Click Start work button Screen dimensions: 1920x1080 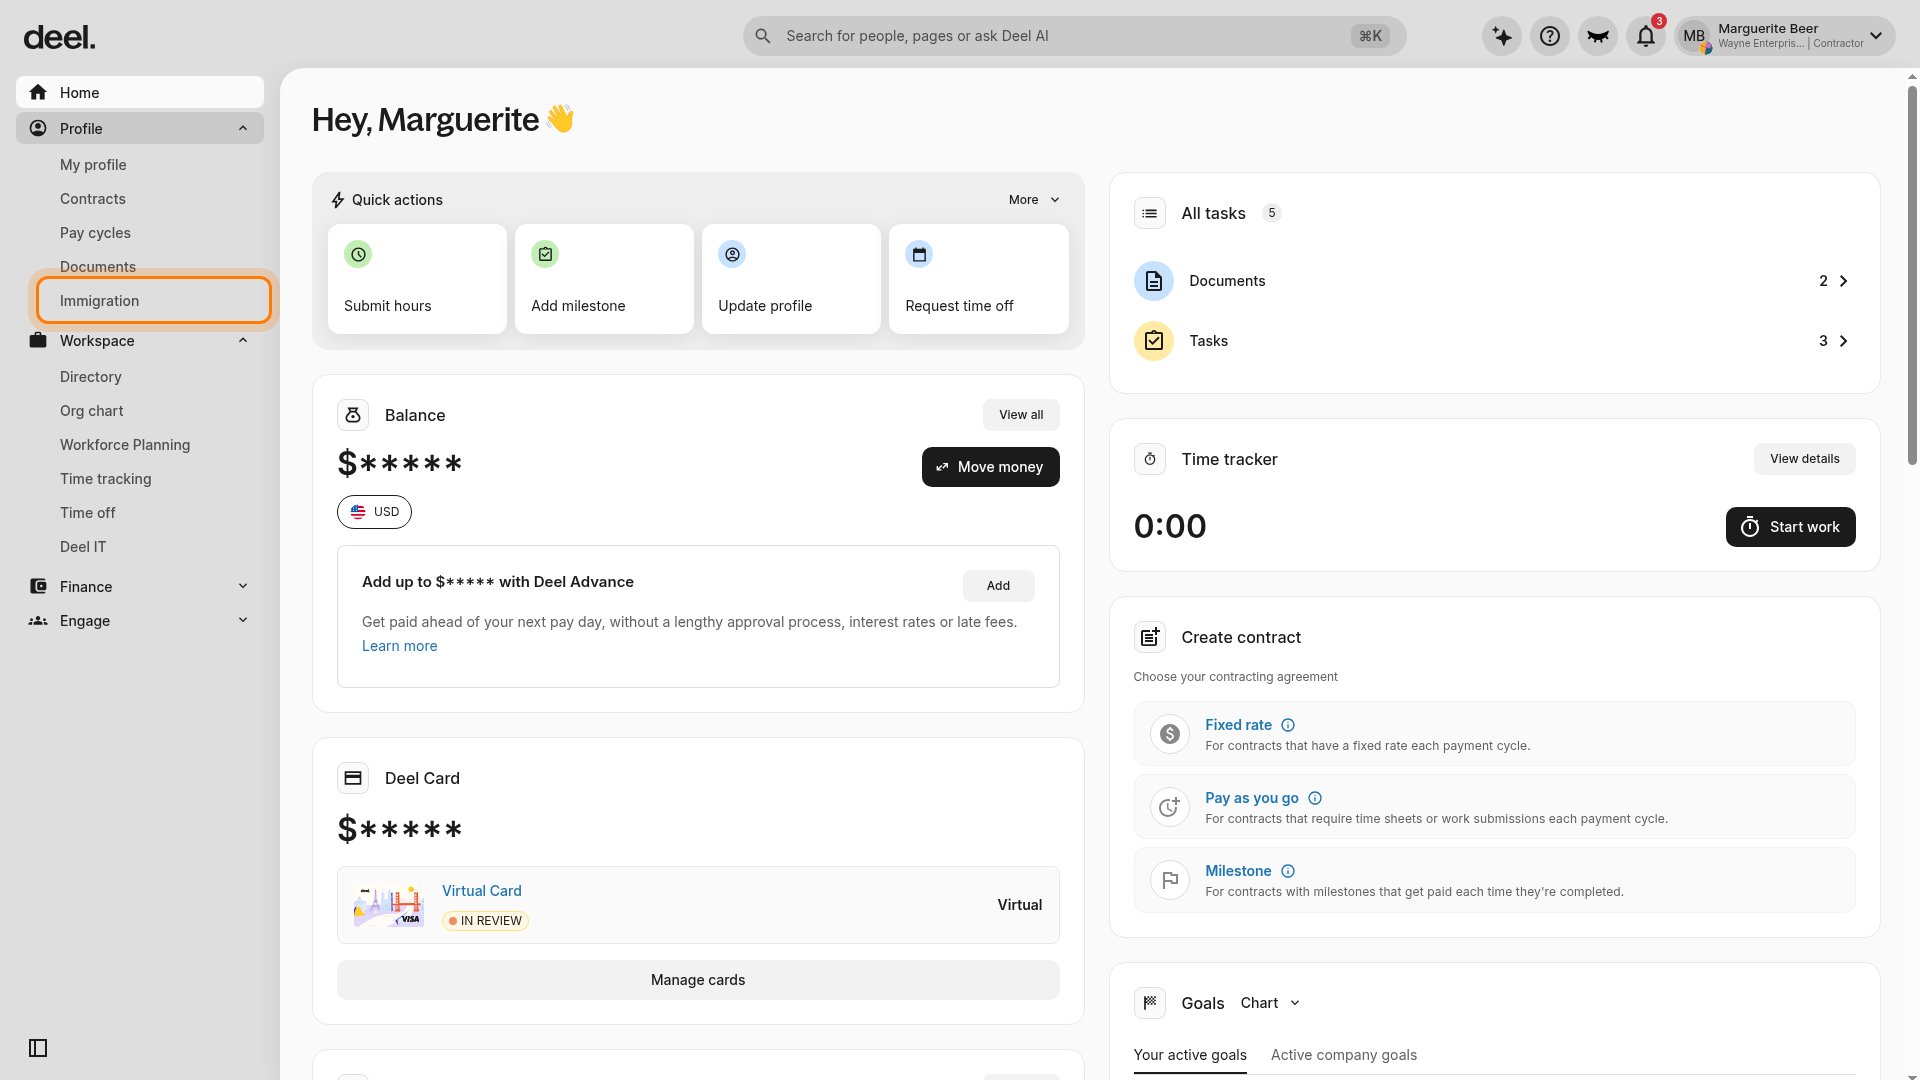click(x=1791, y=527)
